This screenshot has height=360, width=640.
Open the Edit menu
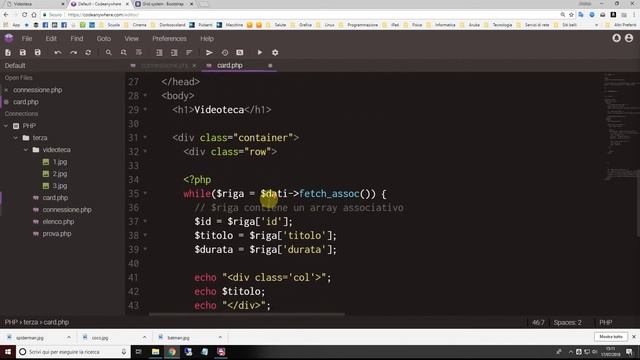(51, 38)
